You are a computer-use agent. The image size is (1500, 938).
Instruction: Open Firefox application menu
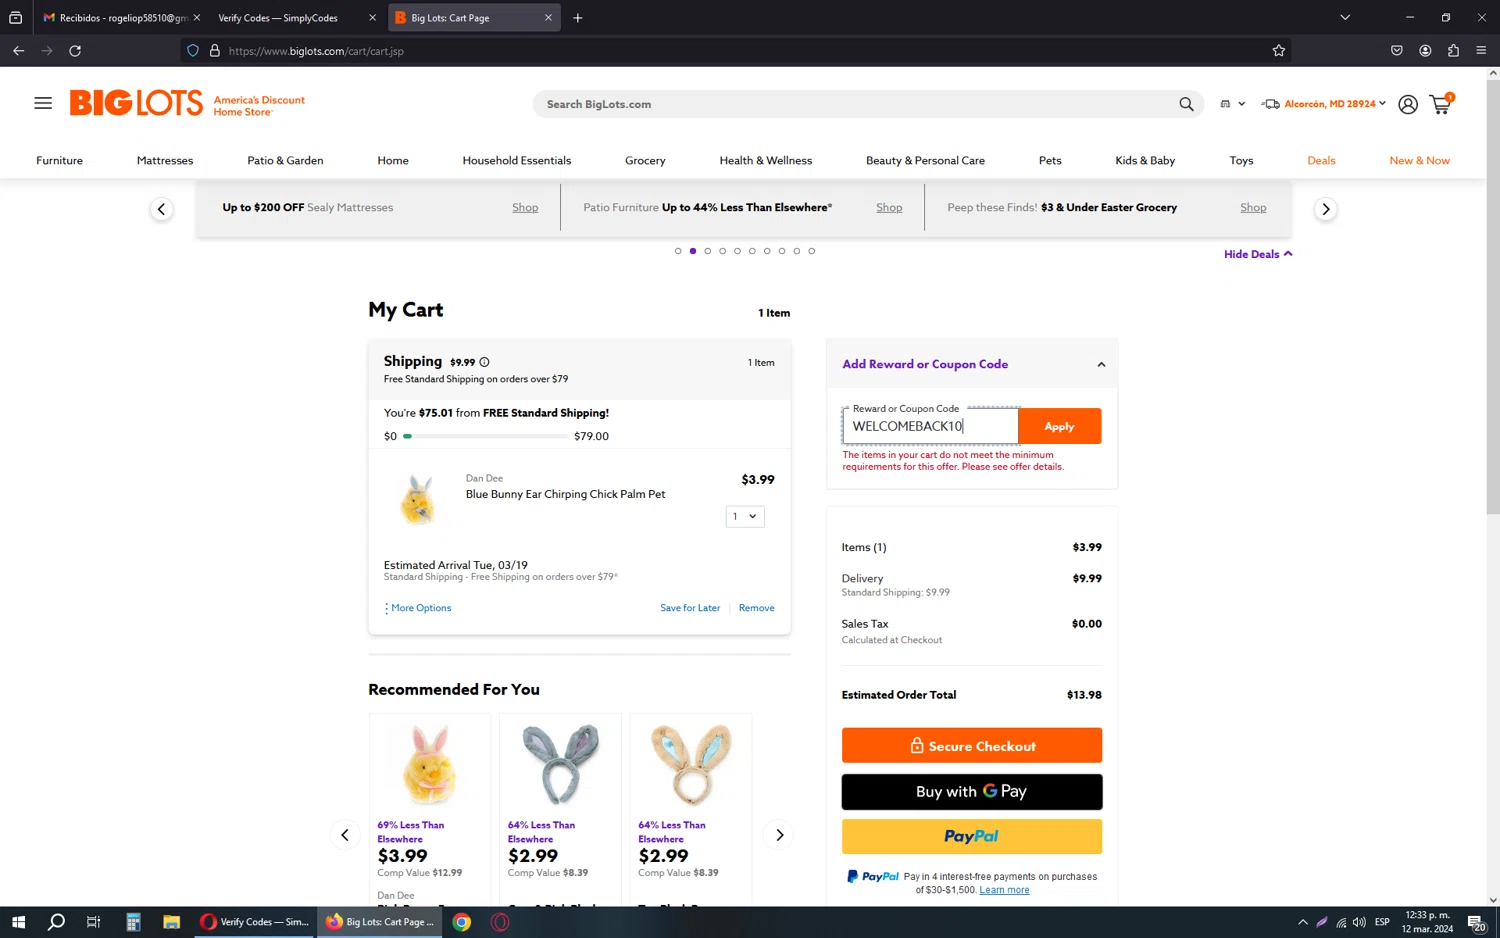click(1481, 51)
